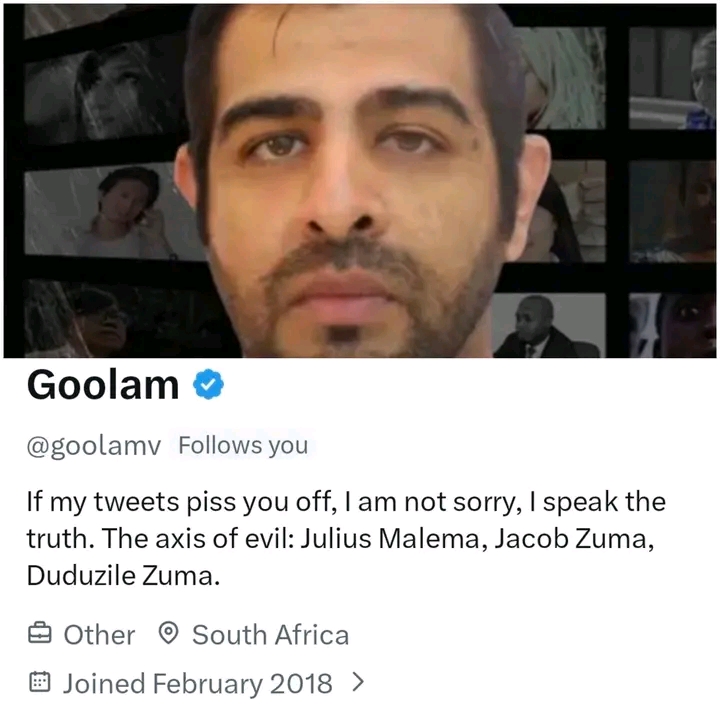Click the Other category label
720x720 pixels.
click(99, 635)
